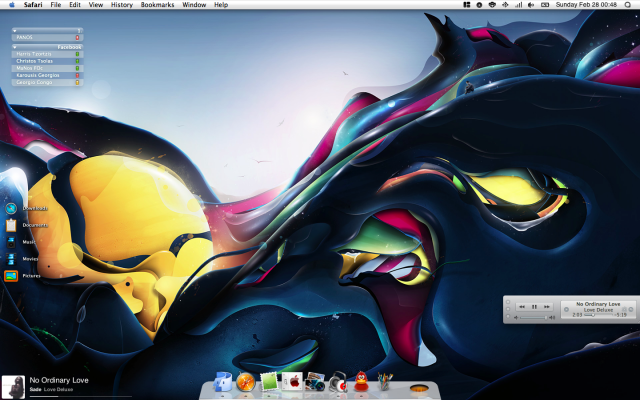Viewport: 640px width, 400px height.
Task: Open the Help menu
Action: point(221,5)
